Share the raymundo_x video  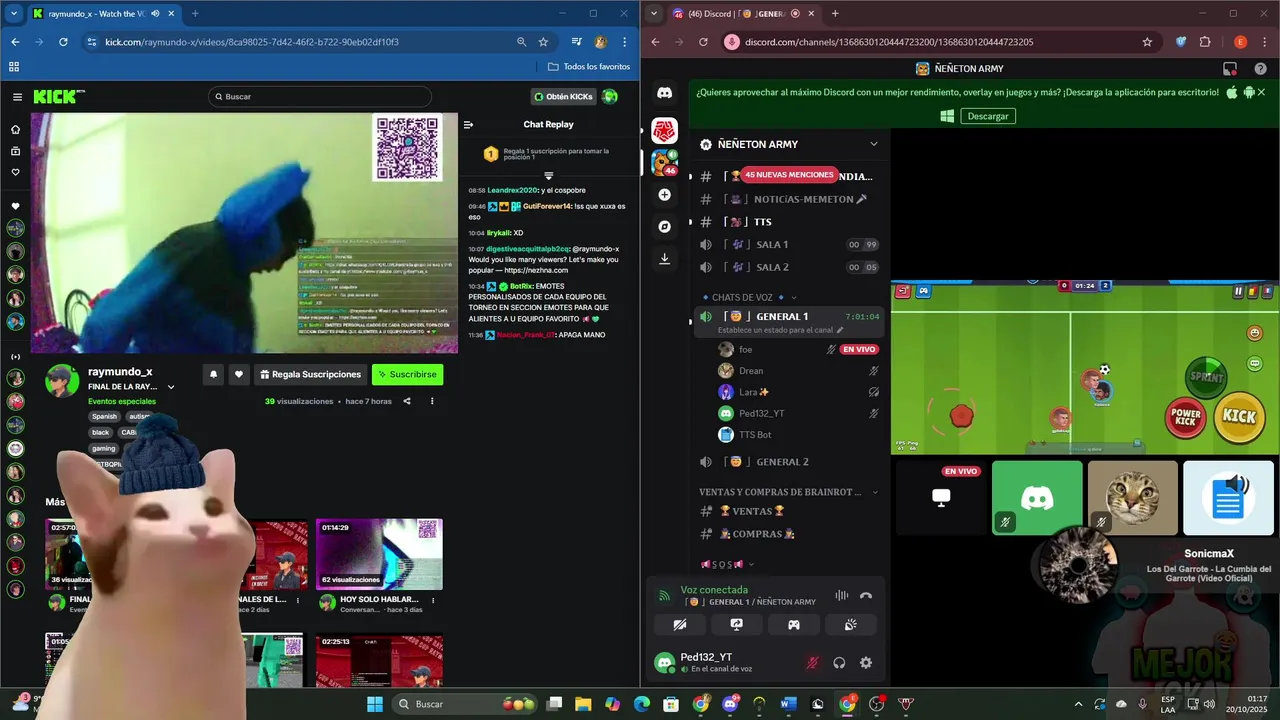tap(407, 401)
